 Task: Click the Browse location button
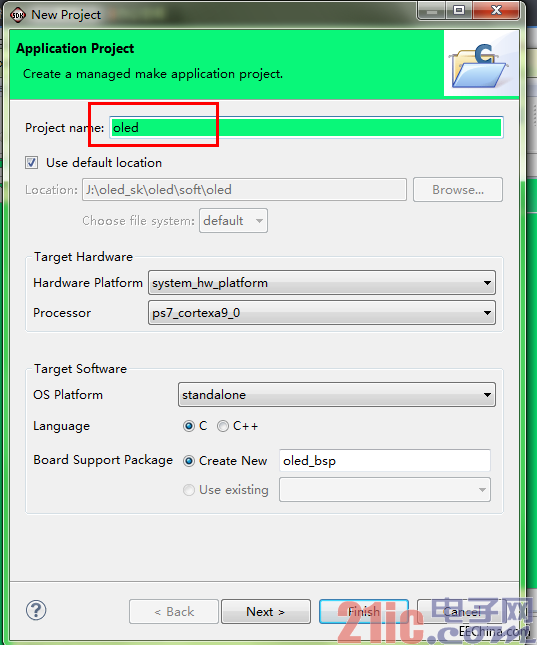tap(458, 190)
